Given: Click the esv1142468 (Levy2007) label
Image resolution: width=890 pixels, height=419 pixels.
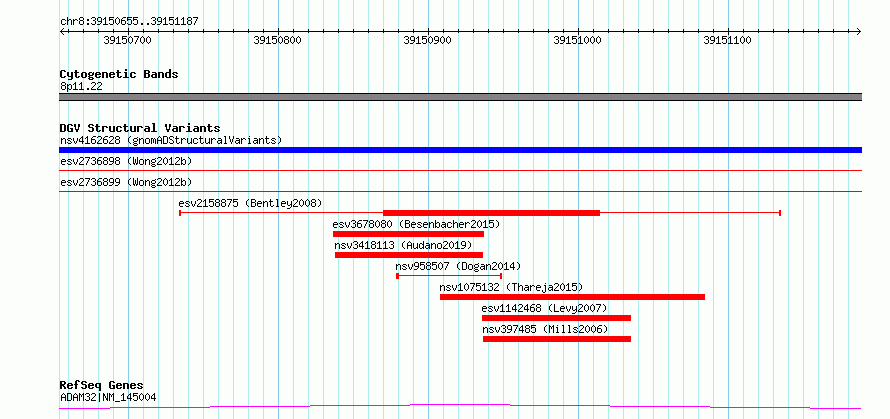Looking at the screenshot, I should click(544, 308).
